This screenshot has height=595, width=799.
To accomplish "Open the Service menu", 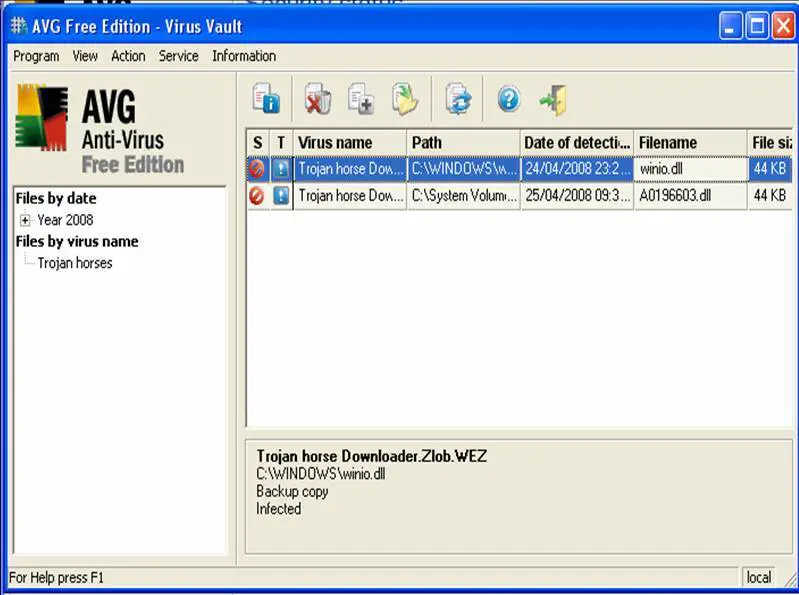I will (x=178, y=56).
